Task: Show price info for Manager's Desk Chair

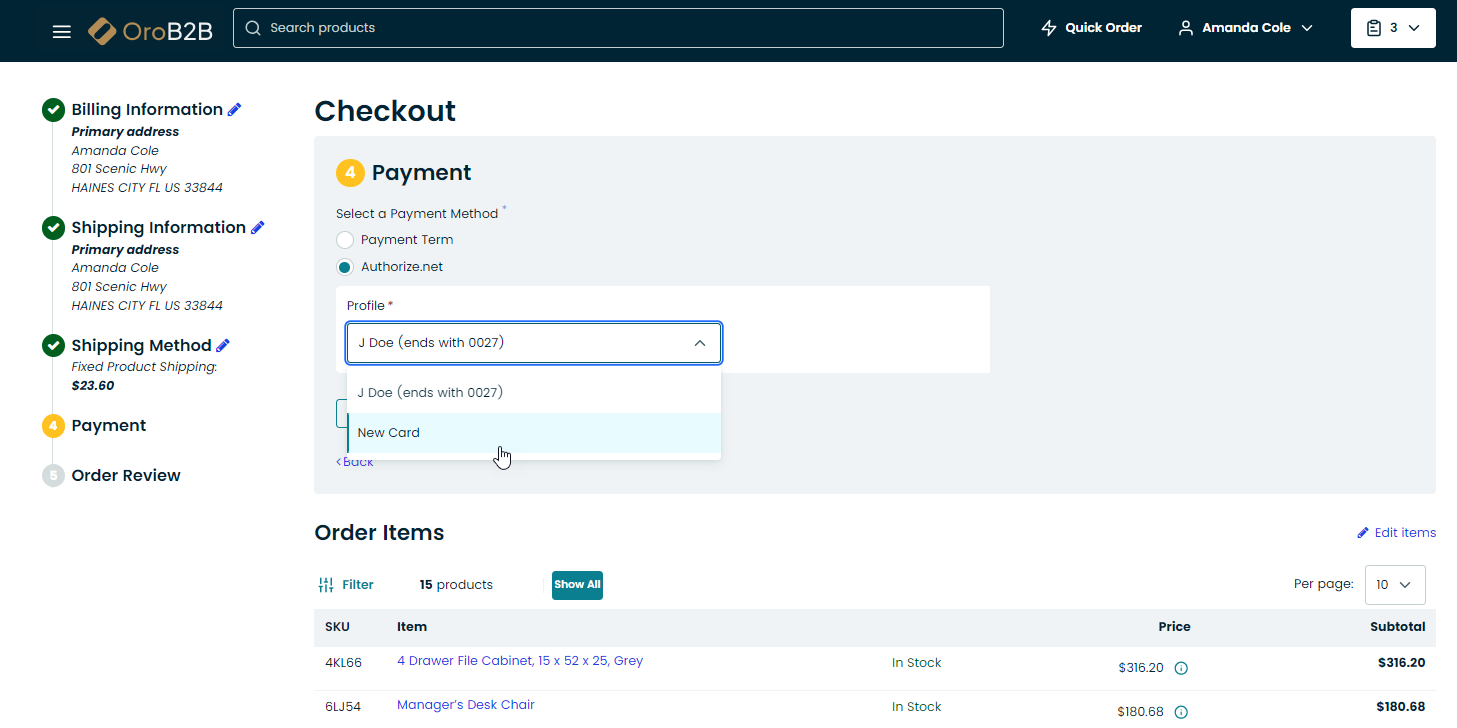Action: pos(1181,712)
